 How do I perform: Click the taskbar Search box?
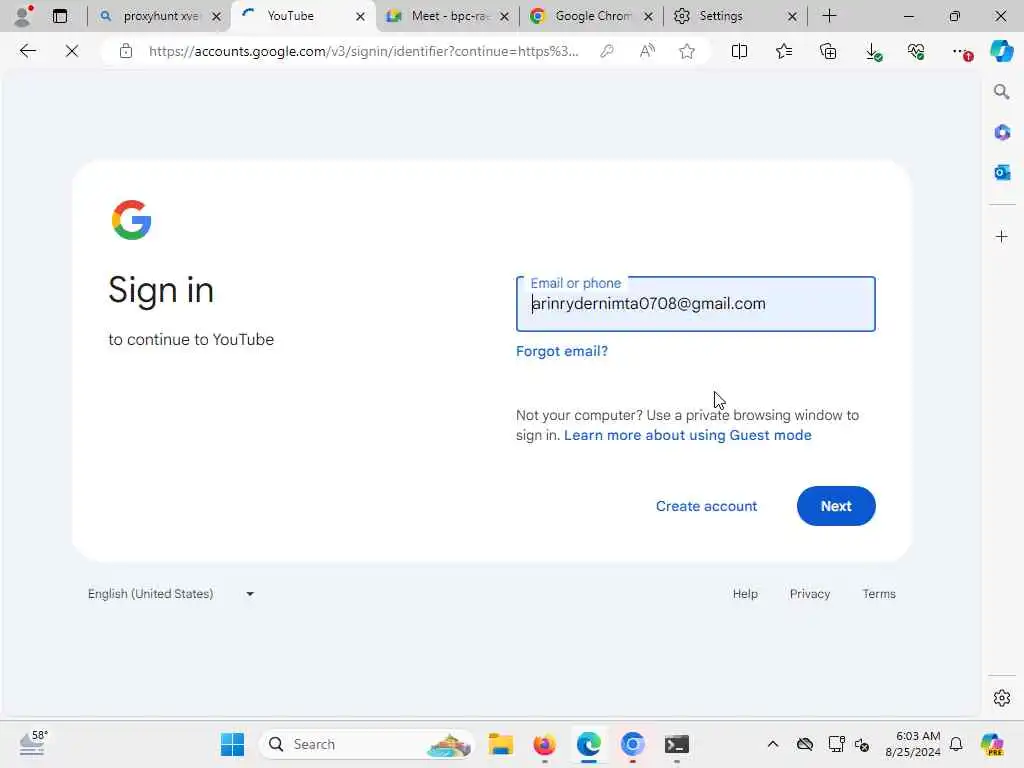[367, 744]
